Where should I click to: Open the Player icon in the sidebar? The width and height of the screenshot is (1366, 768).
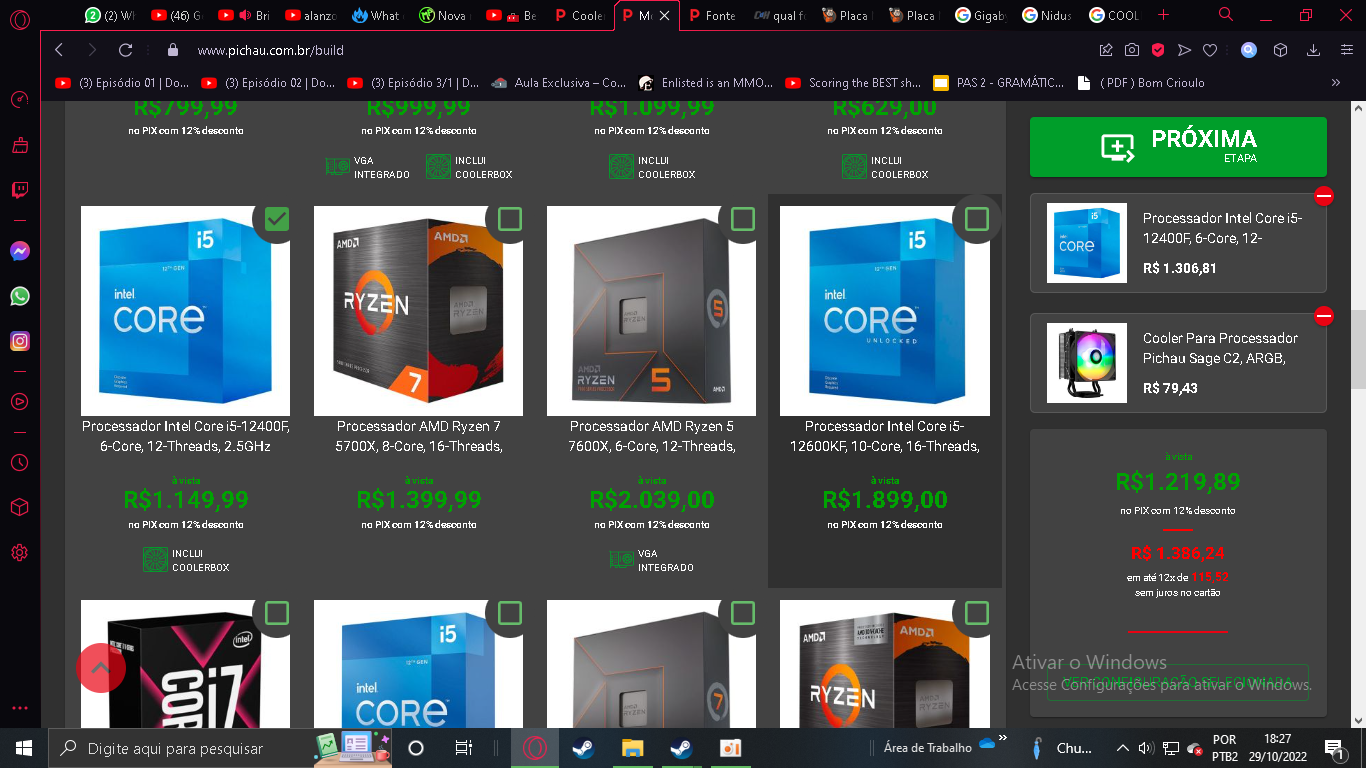[x=20, y=401]
